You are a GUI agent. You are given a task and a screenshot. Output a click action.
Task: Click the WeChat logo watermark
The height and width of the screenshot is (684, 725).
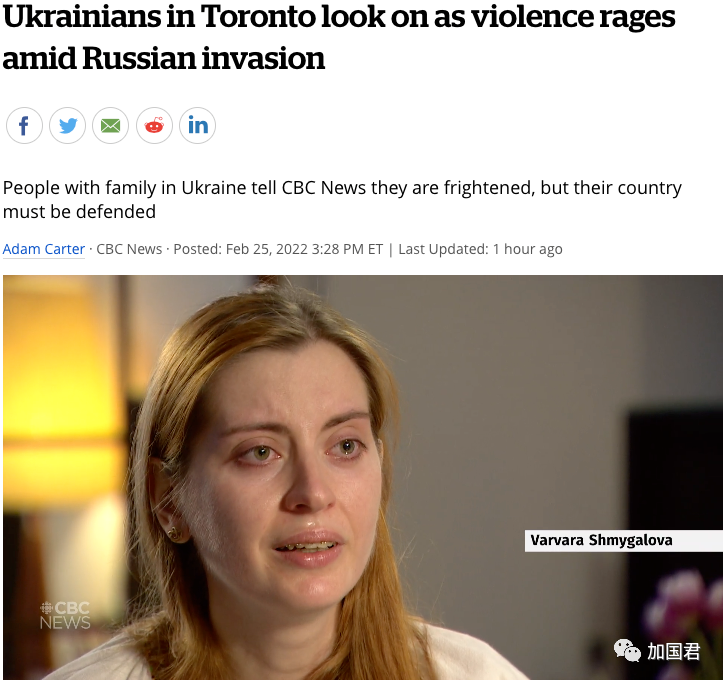[x=627, y=651]
